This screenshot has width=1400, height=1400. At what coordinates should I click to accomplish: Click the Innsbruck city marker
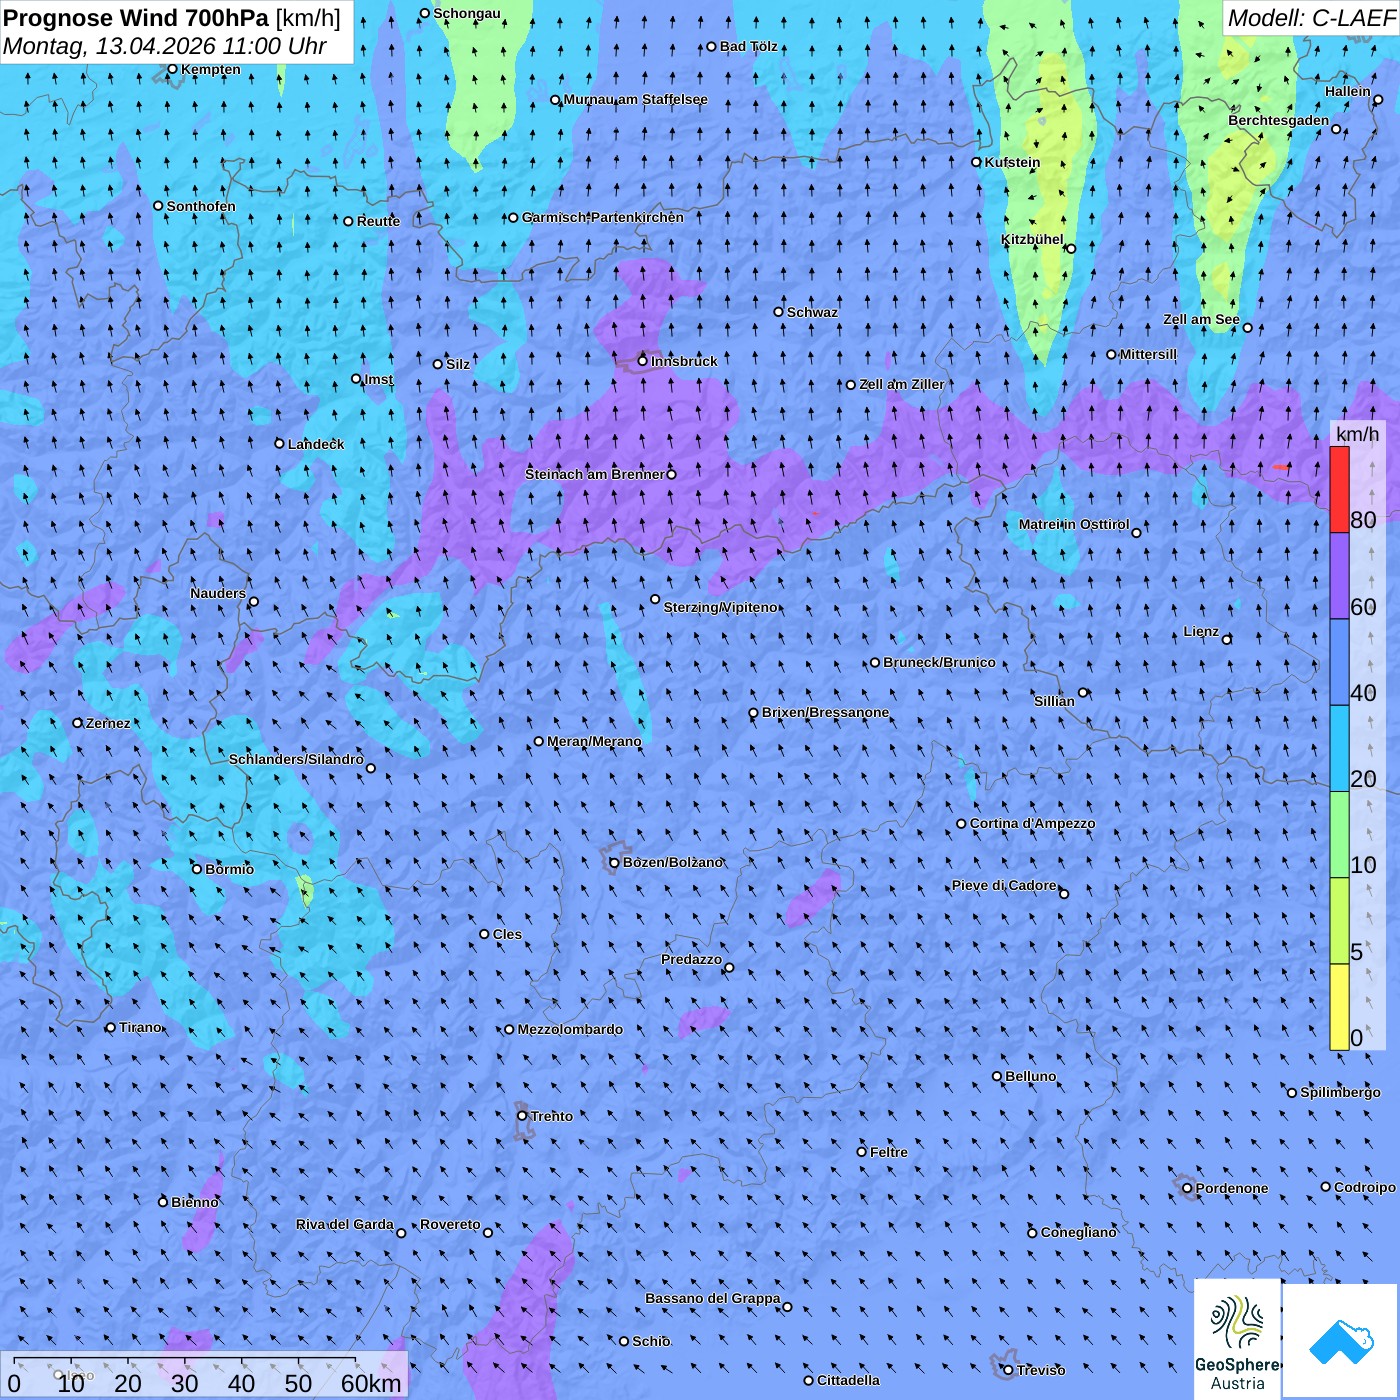pos(643,361)
